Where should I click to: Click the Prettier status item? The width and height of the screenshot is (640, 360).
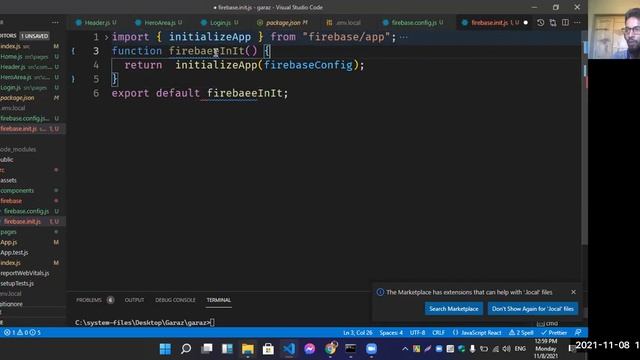554,333
